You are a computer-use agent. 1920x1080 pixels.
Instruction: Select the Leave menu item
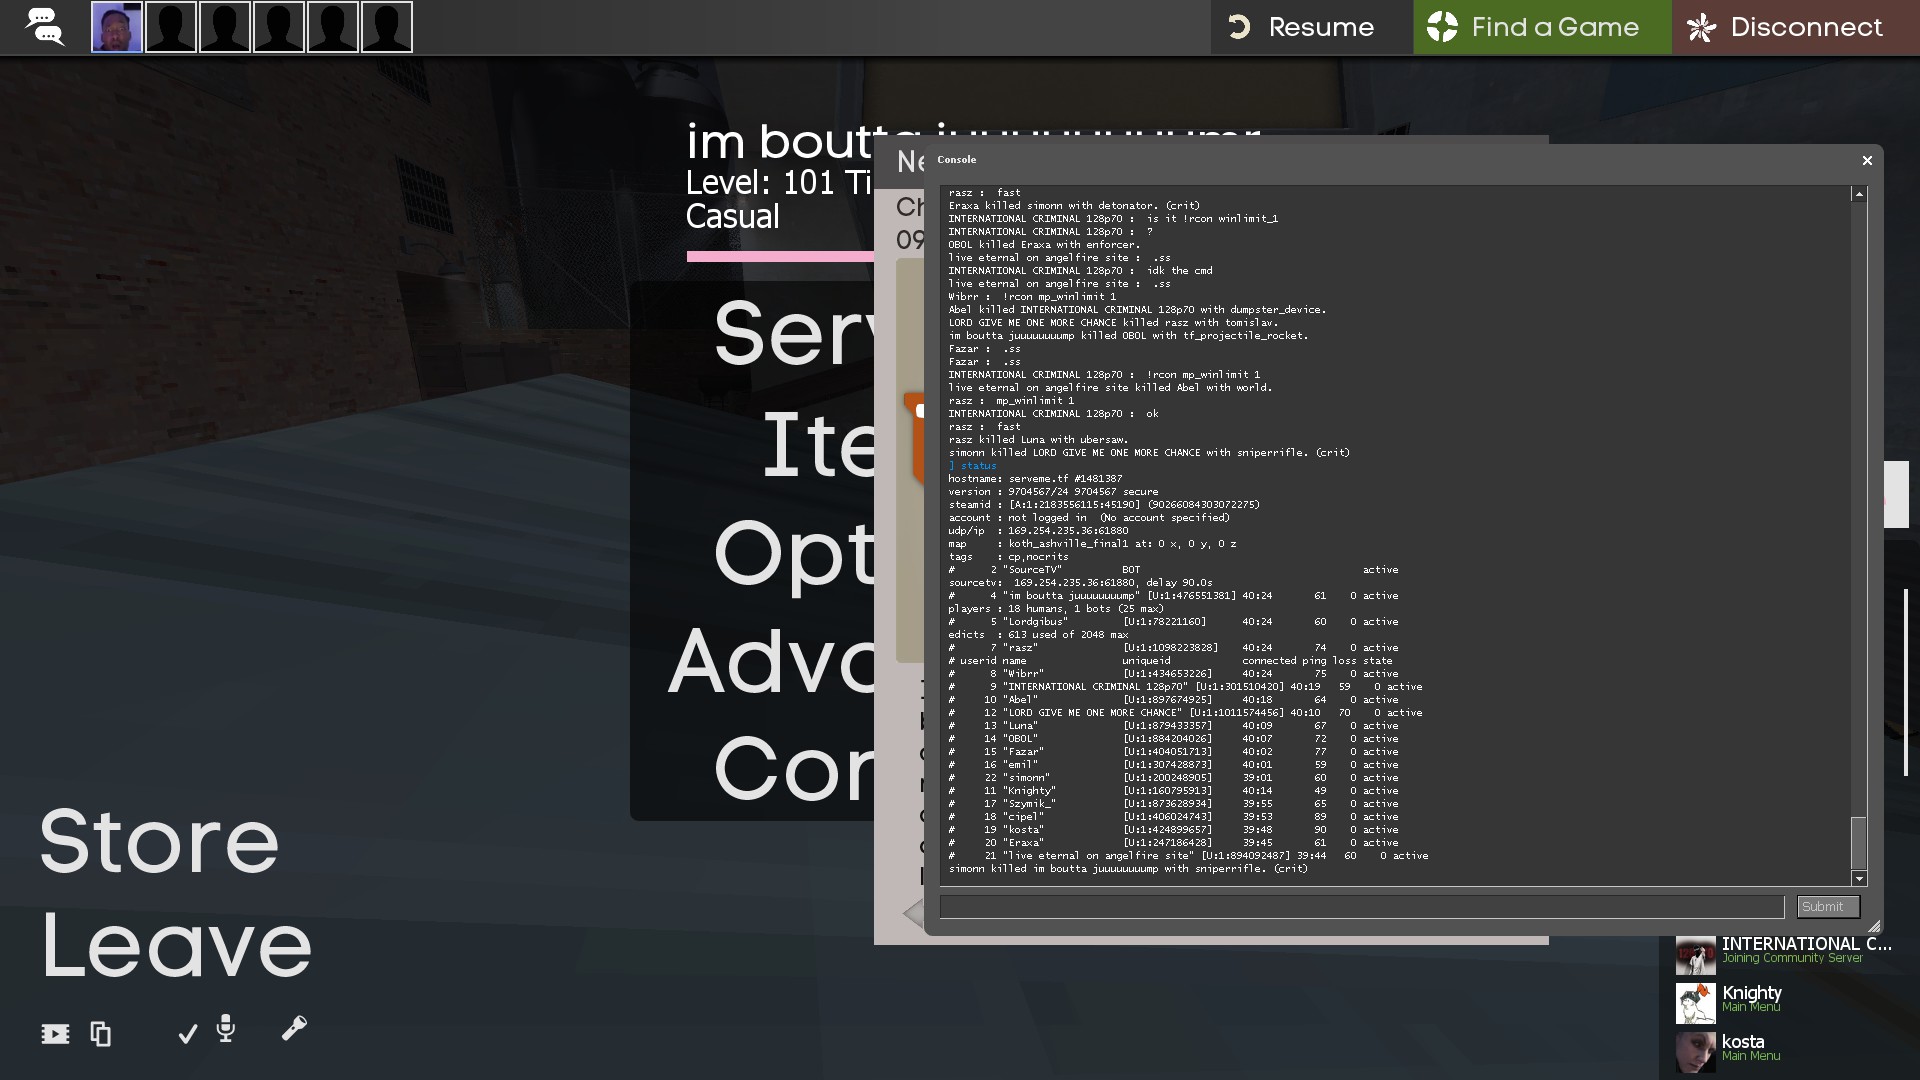click(176, 946)
